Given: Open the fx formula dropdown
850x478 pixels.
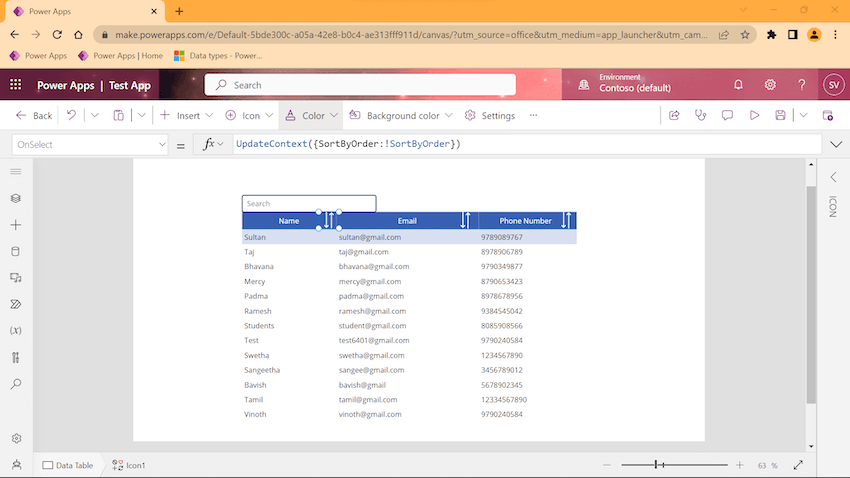Looking at the screenshot, I should (212, 144).
